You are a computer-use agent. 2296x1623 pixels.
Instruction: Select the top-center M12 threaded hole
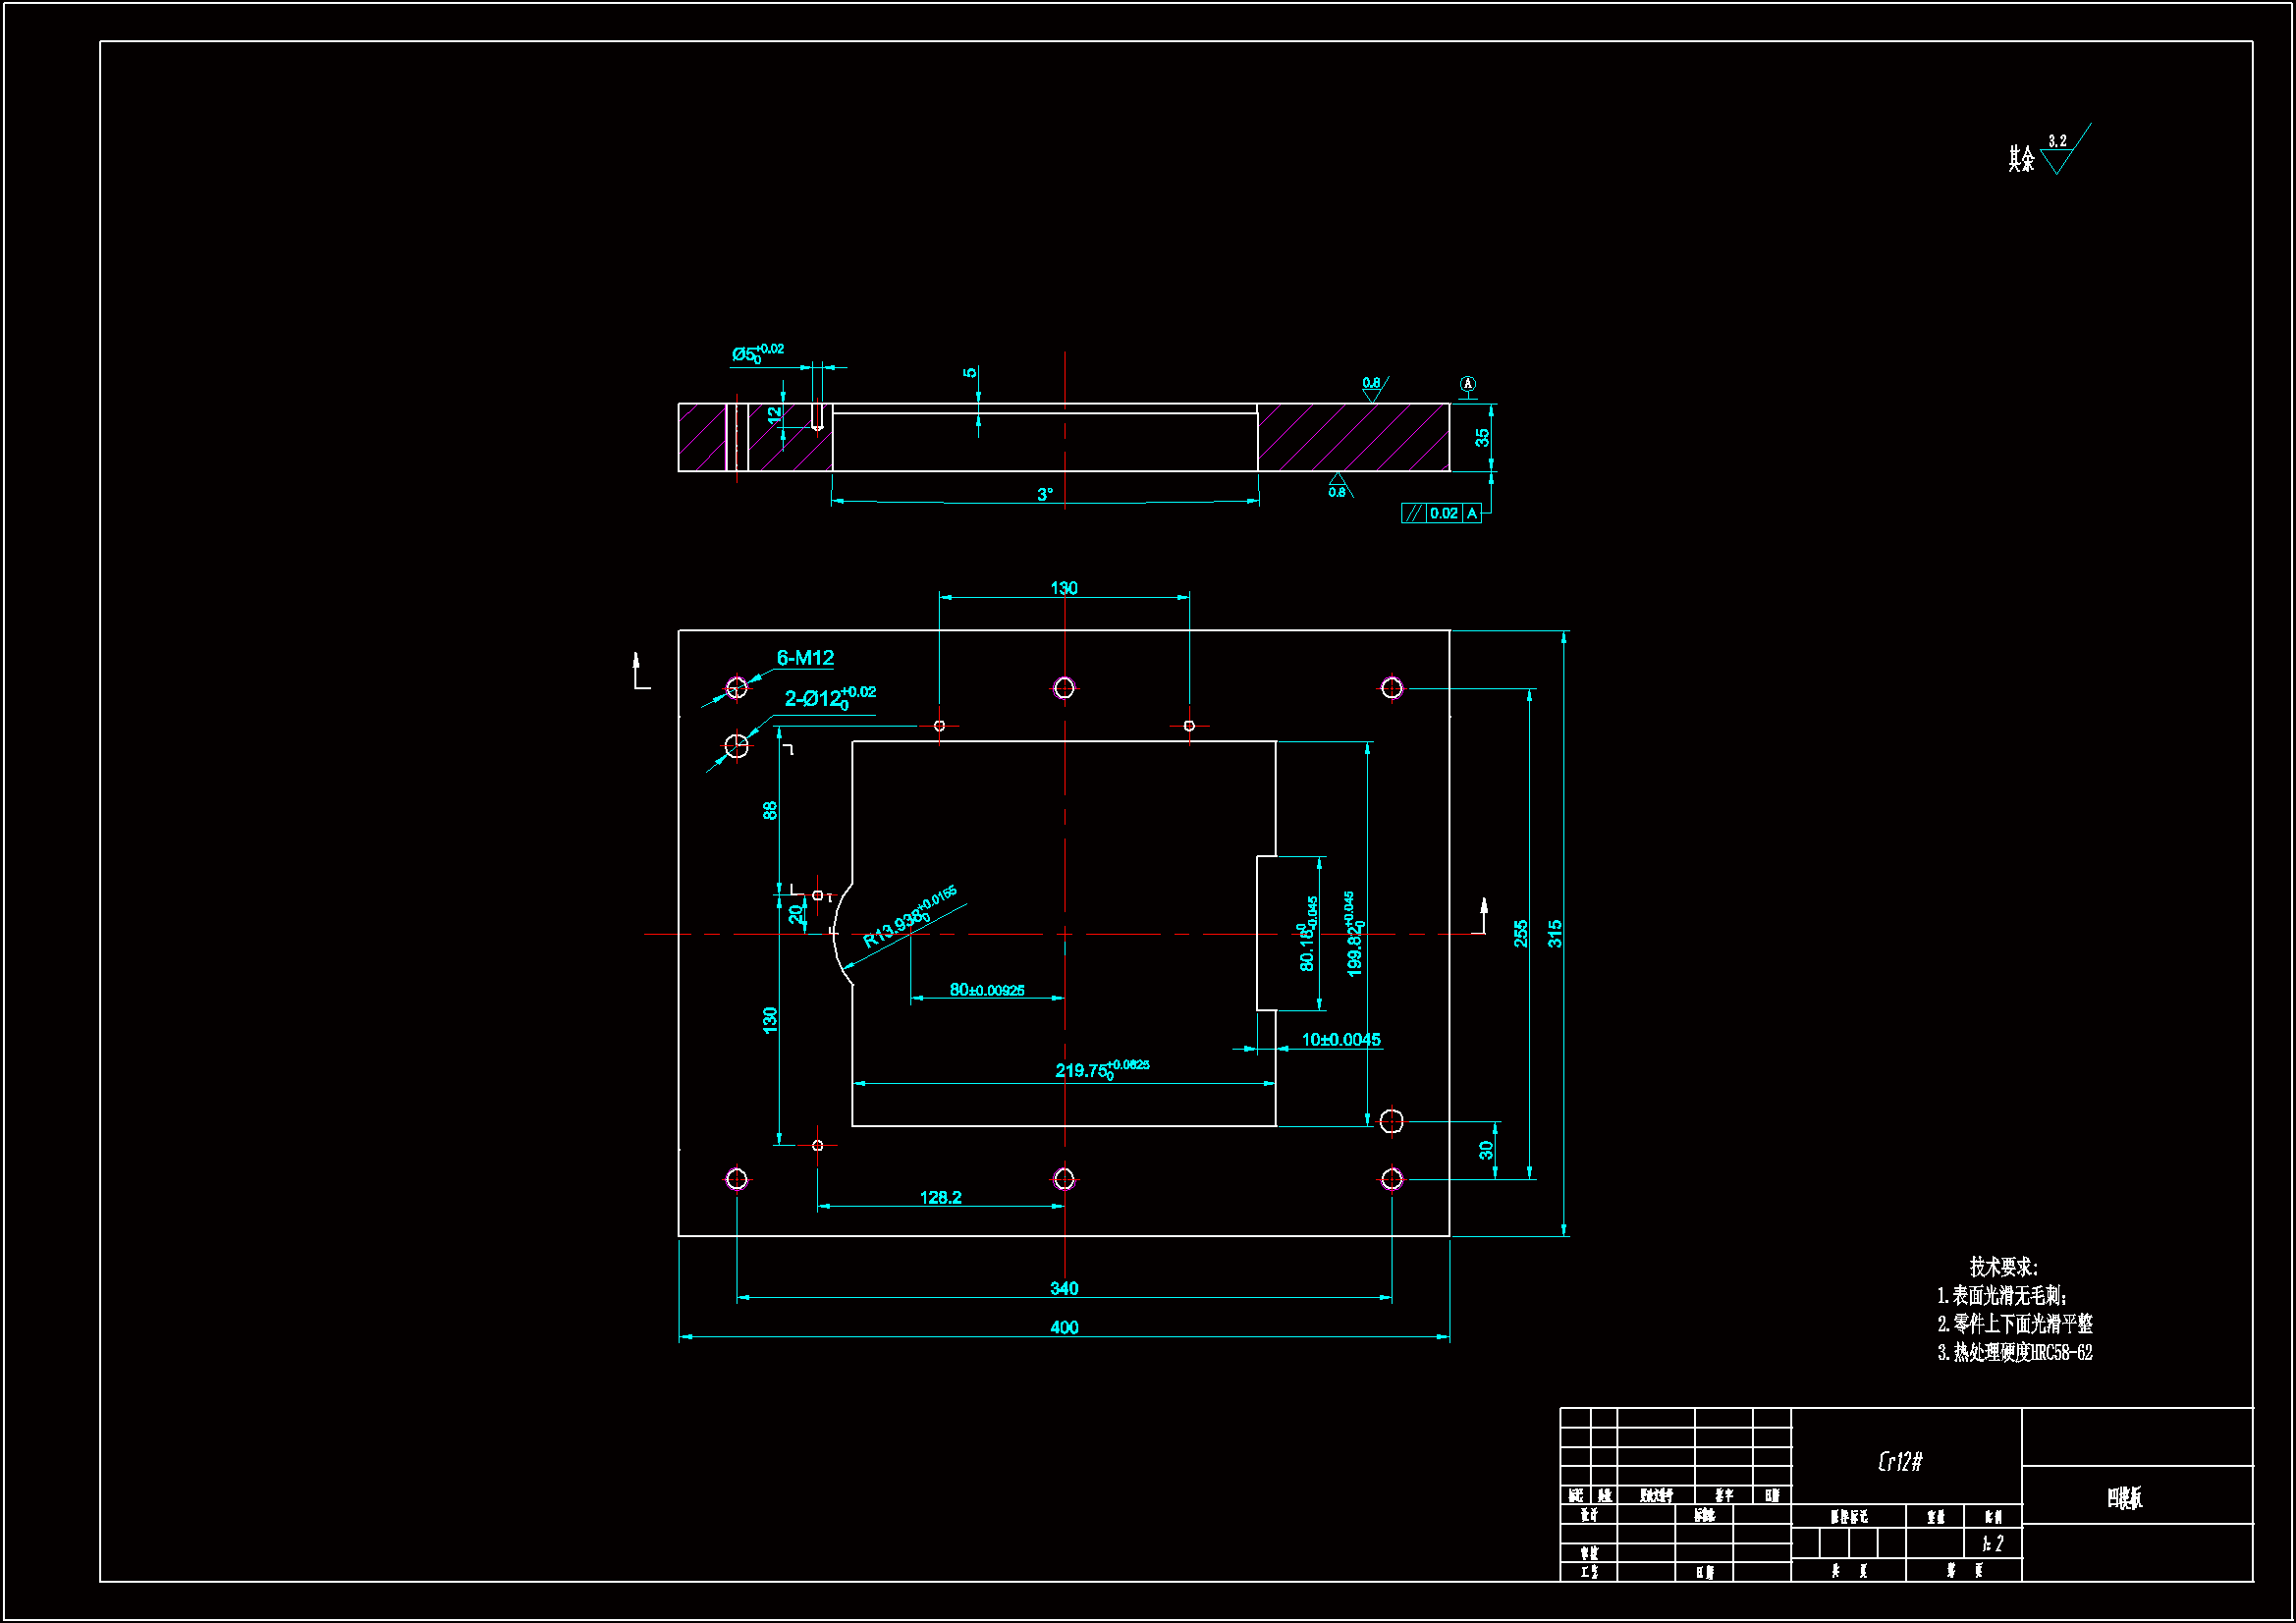tap(1064, 688)
